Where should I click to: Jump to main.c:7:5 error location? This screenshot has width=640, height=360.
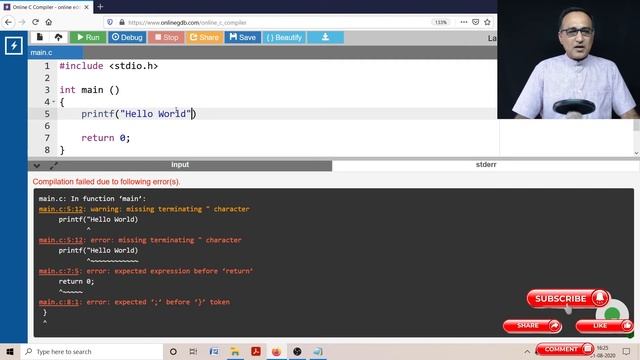point(60,271)
